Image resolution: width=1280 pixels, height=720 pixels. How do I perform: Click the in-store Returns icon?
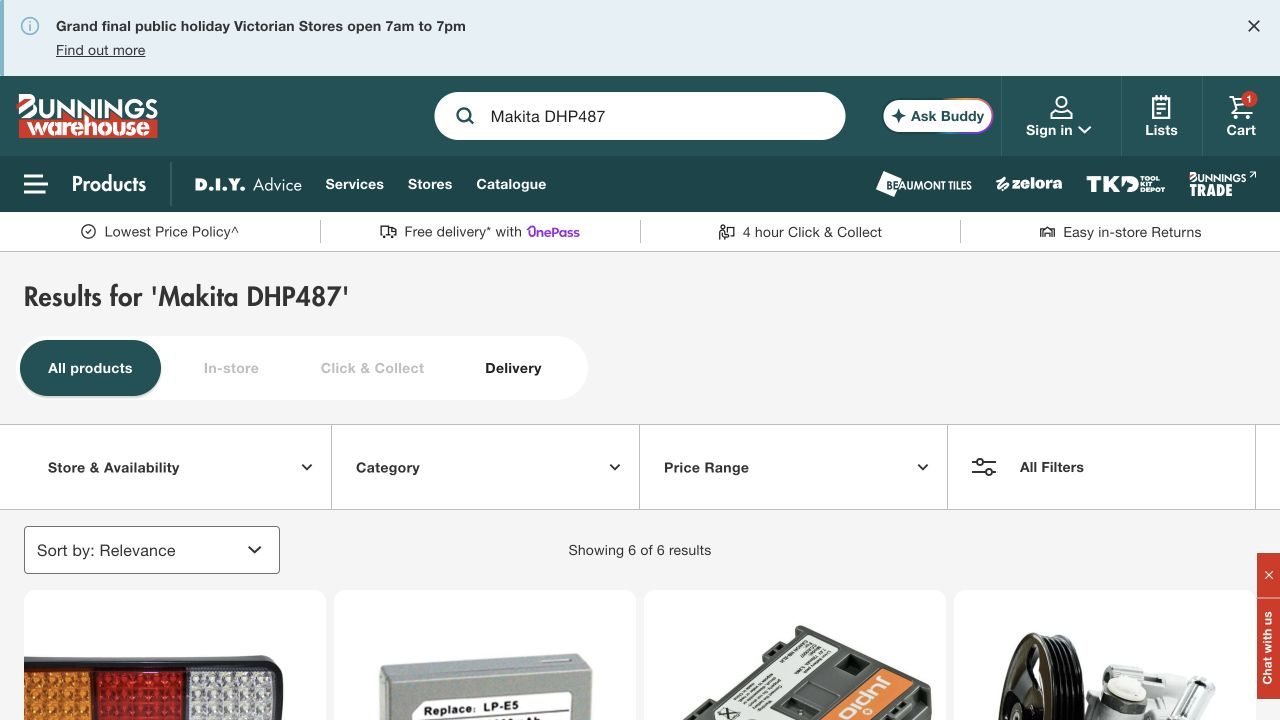coord(1047,232)
